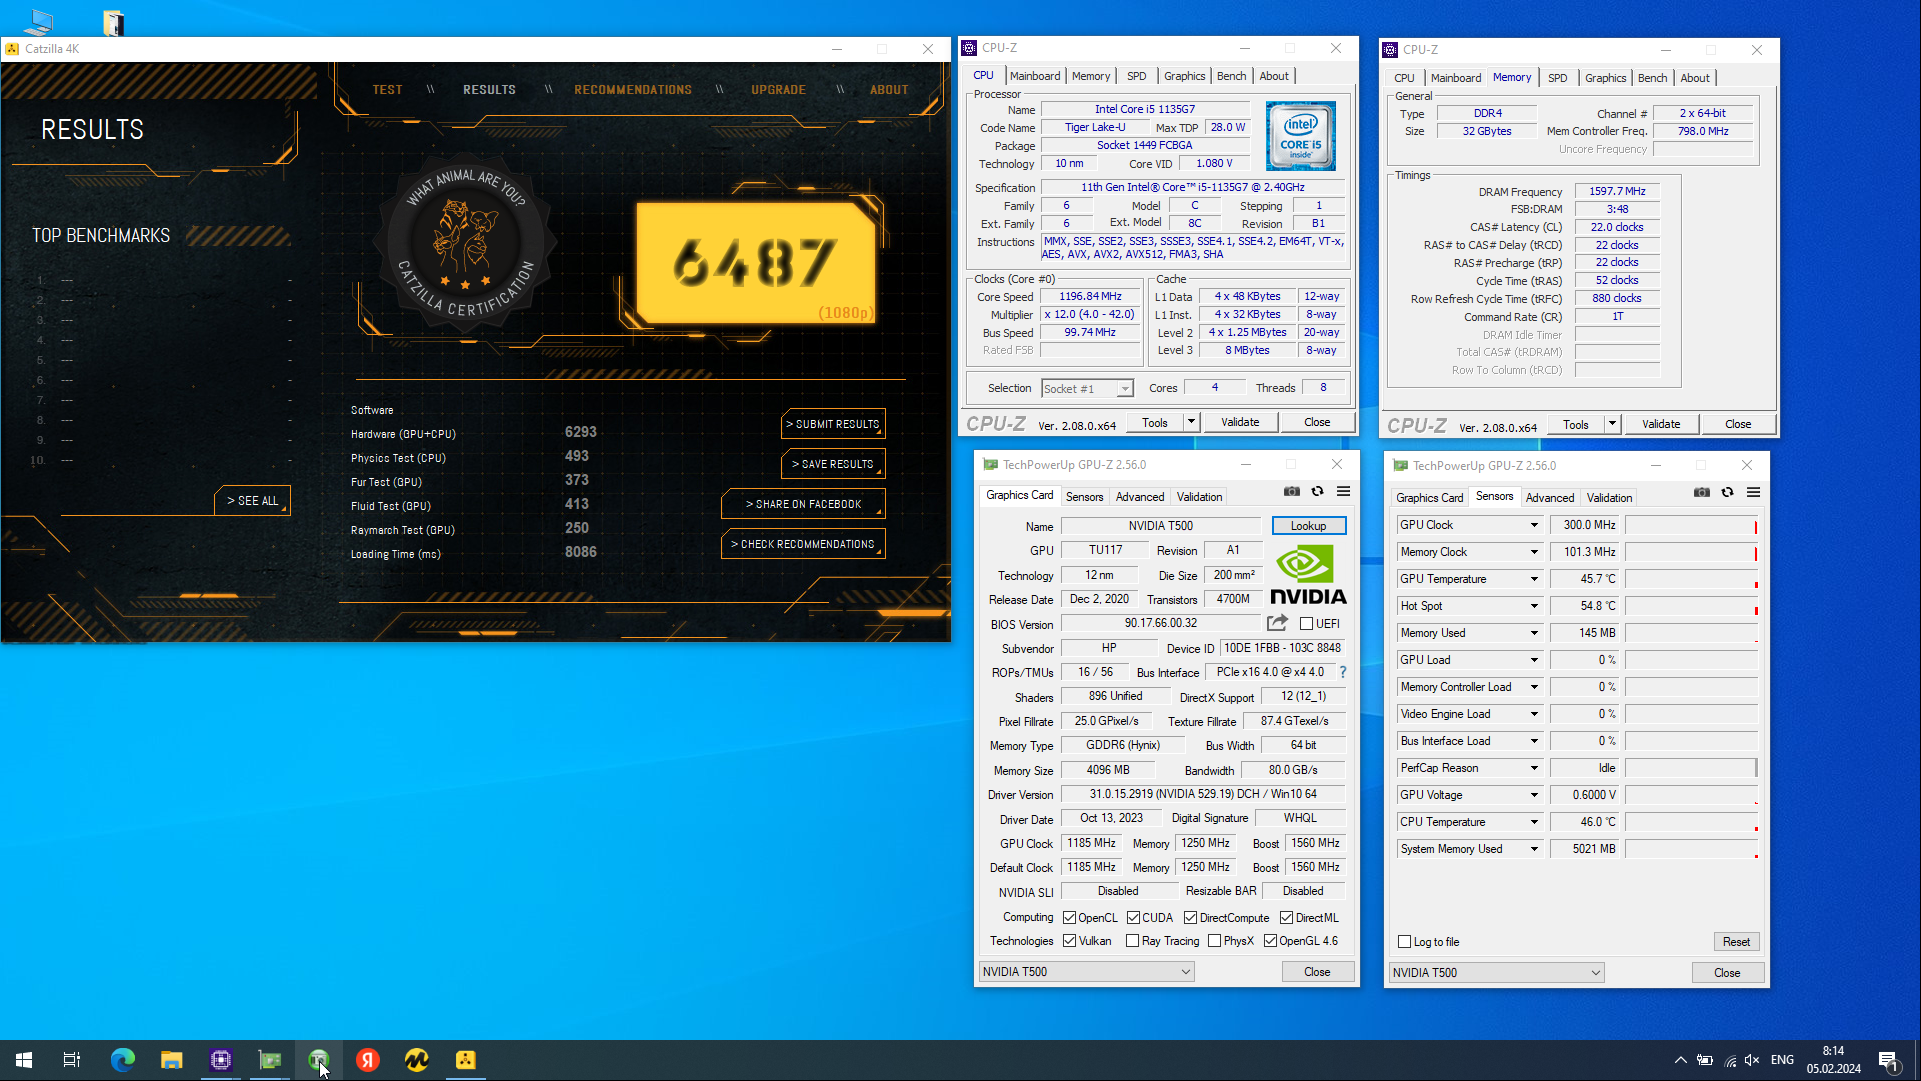Viewport: 1921px width, 1081px height.
Task: Open PerfCap Reason sensor dropdown
Action: click(x=1533, y=768)
